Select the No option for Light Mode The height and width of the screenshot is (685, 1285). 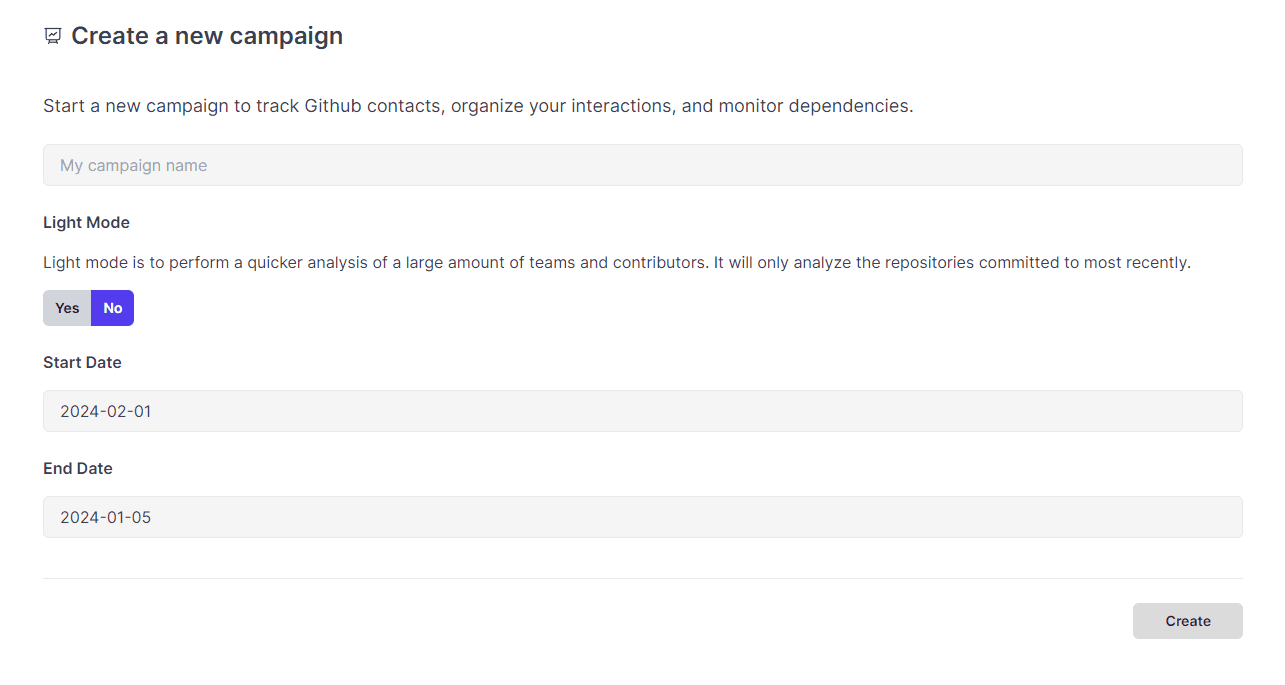click(x=113, y=308)
